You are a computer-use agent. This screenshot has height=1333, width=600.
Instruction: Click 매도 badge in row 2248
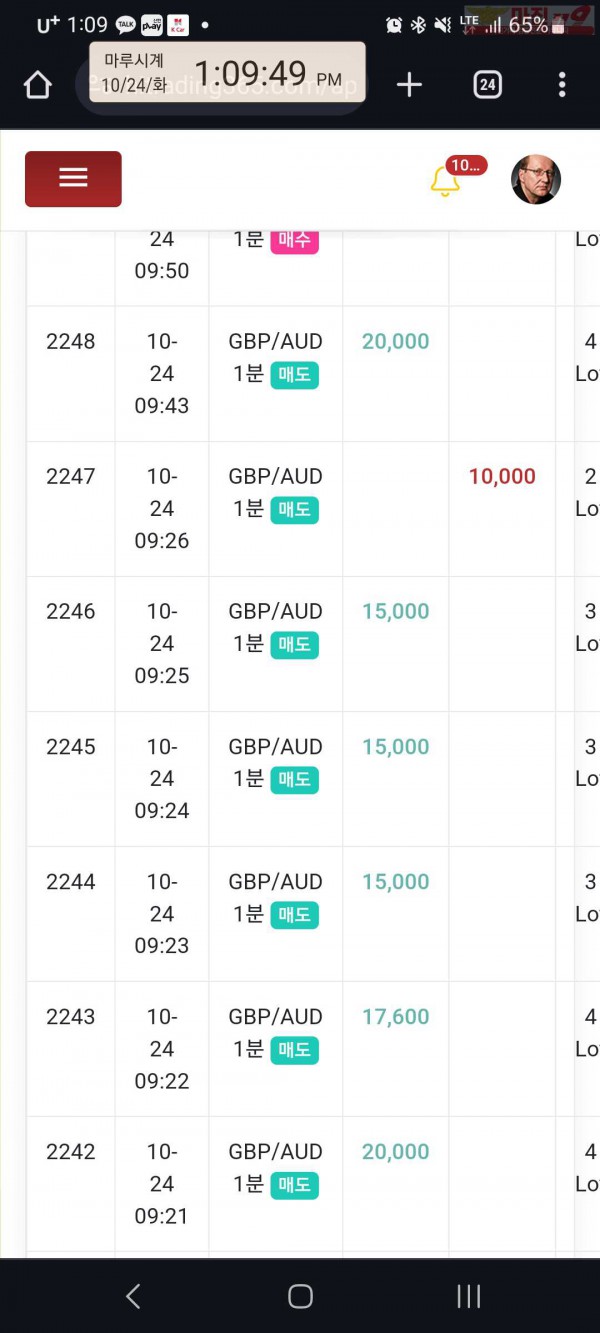click(294, 374)
